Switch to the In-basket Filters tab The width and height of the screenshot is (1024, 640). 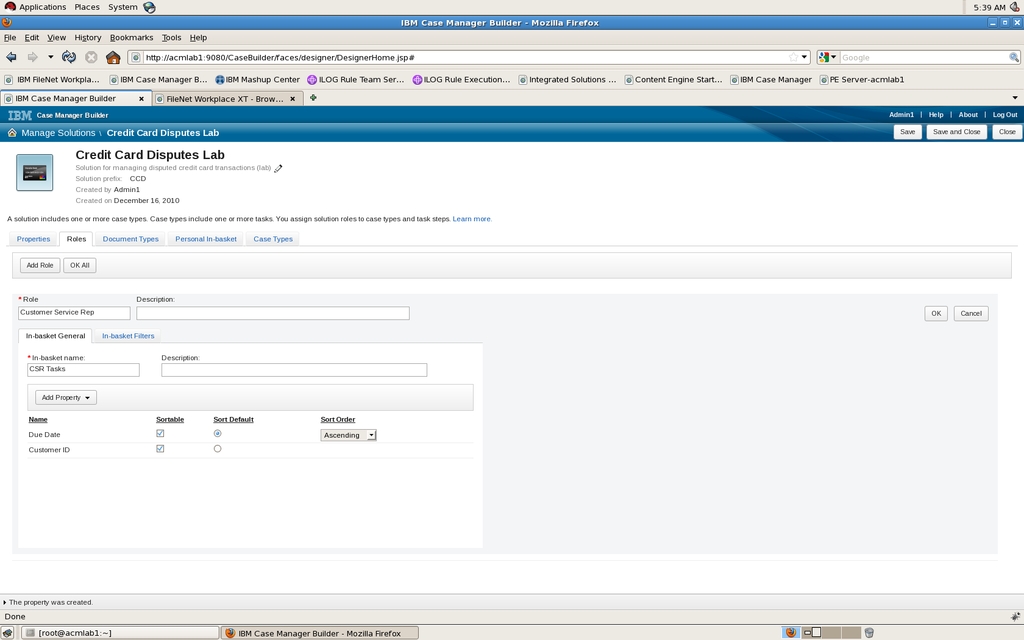pos(128,336)
